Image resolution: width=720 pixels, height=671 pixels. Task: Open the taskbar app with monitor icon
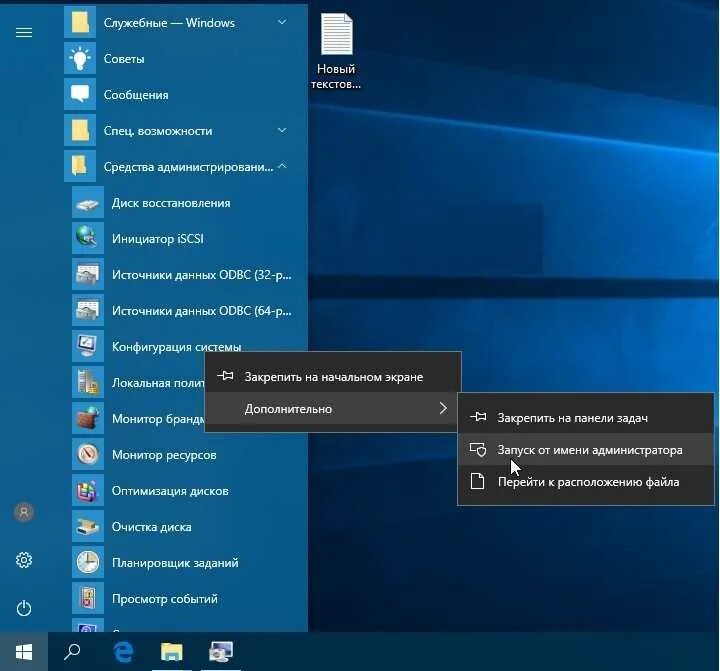[221, 651]
